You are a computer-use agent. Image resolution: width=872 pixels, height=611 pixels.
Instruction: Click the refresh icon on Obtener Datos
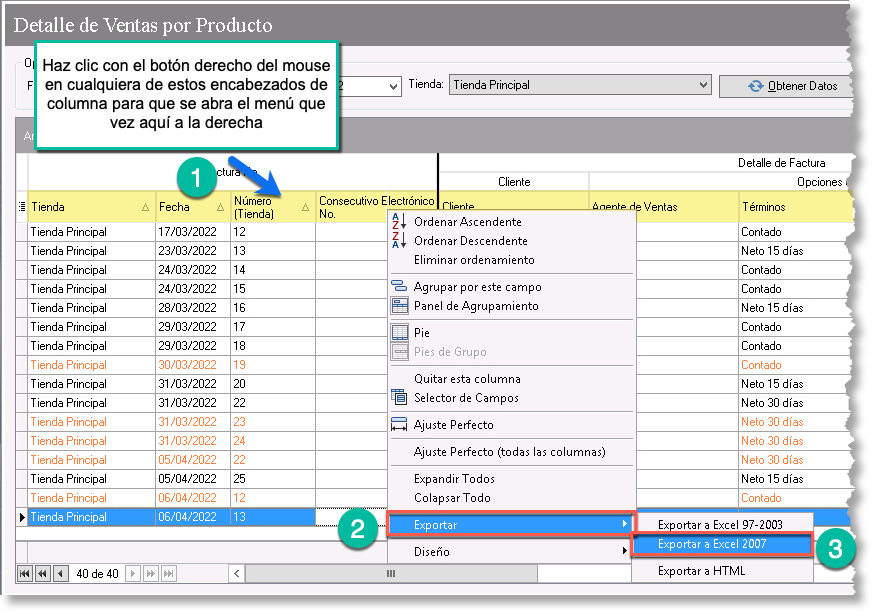[755, 86]
